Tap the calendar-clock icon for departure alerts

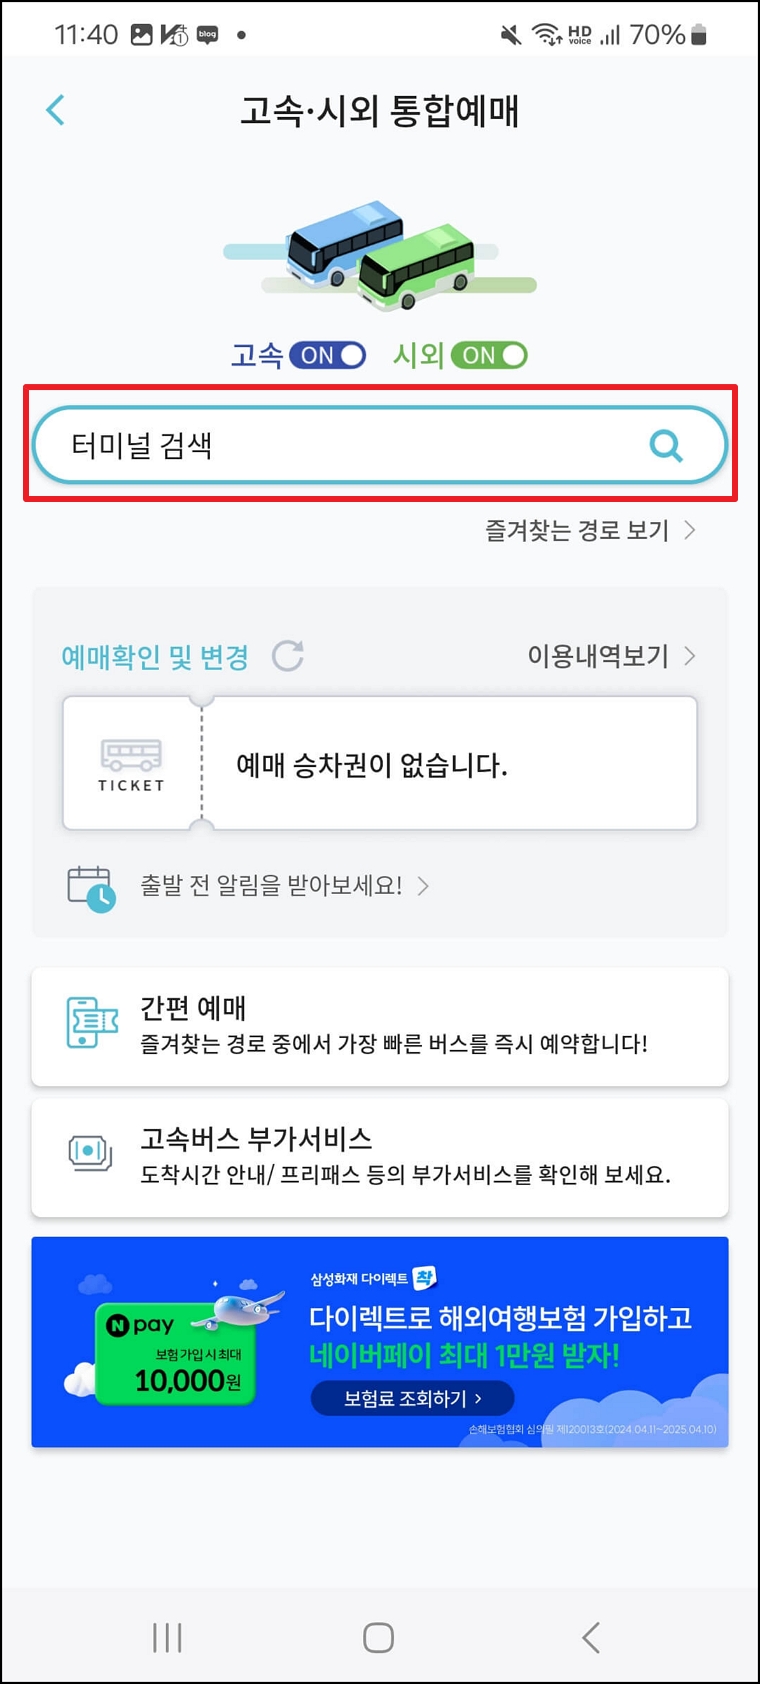tap(91, 886)
